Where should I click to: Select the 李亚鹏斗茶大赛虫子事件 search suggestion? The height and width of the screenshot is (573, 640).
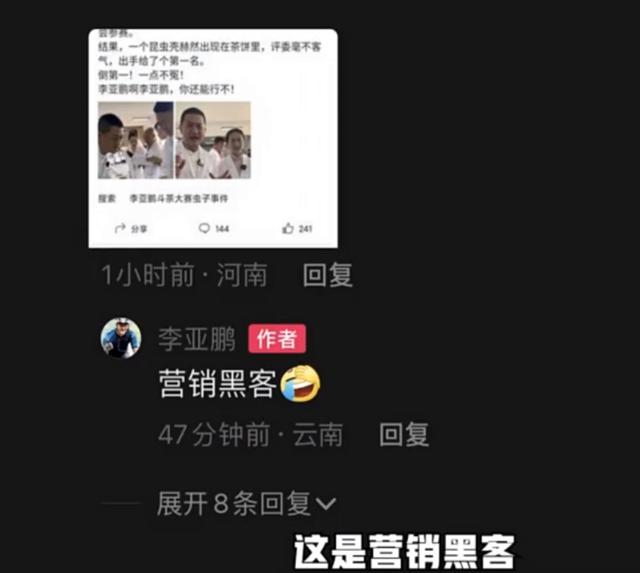click(x=179, y=198)
